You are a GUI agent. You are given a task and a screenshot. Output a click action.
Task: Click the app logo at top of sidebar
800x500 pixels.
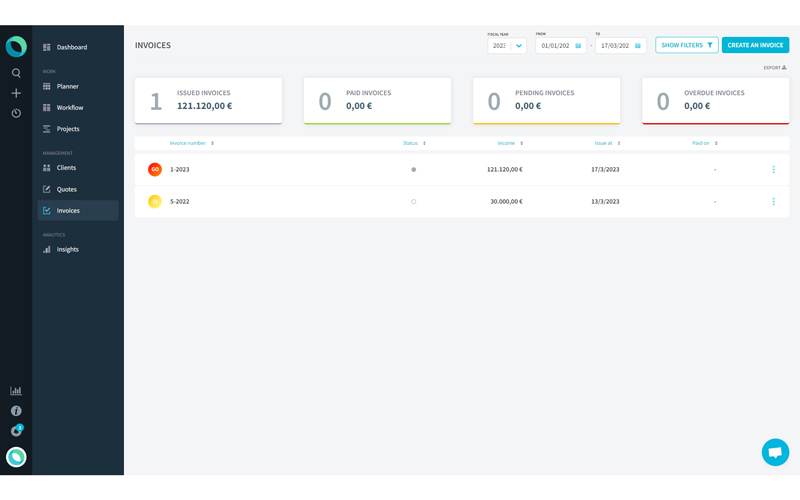(x=16, y=46)
